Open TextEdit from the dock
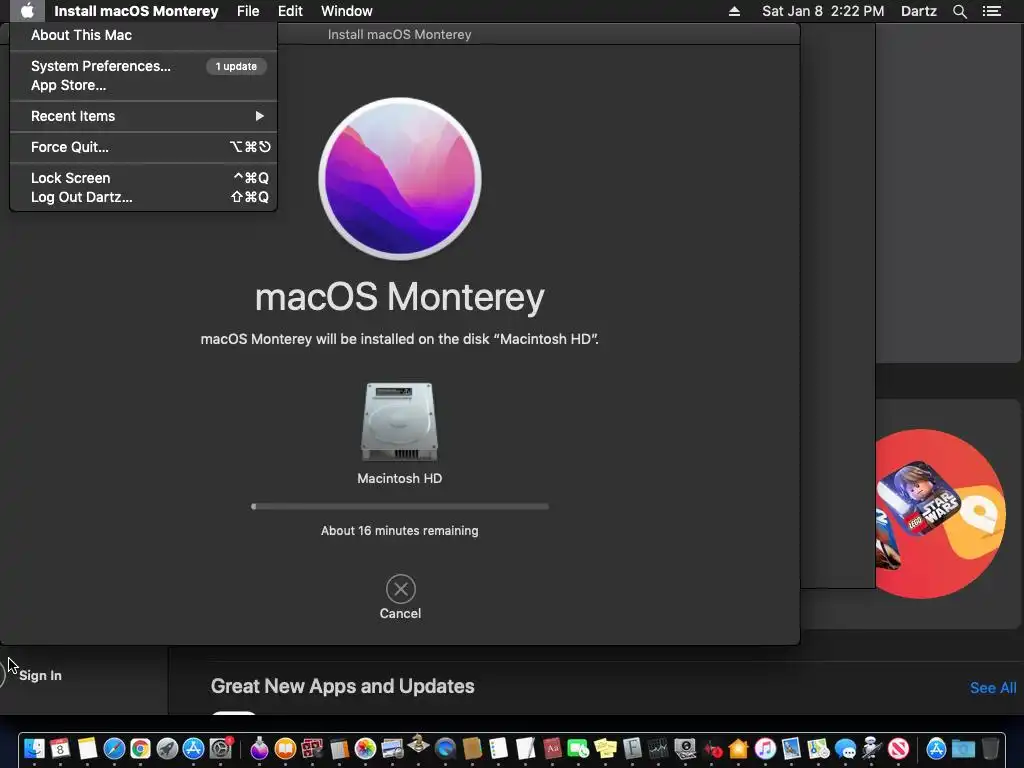 pos(525,748)
